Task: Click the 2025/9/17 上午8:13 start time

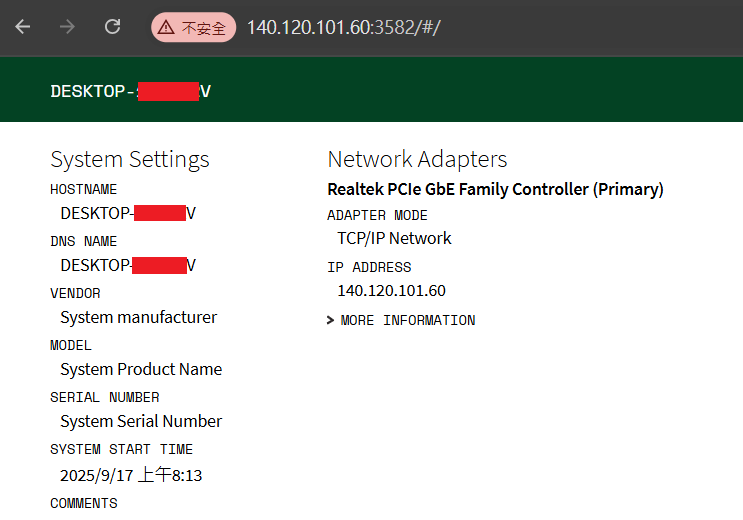Action: pyautogui.click(x=131, y=474)
